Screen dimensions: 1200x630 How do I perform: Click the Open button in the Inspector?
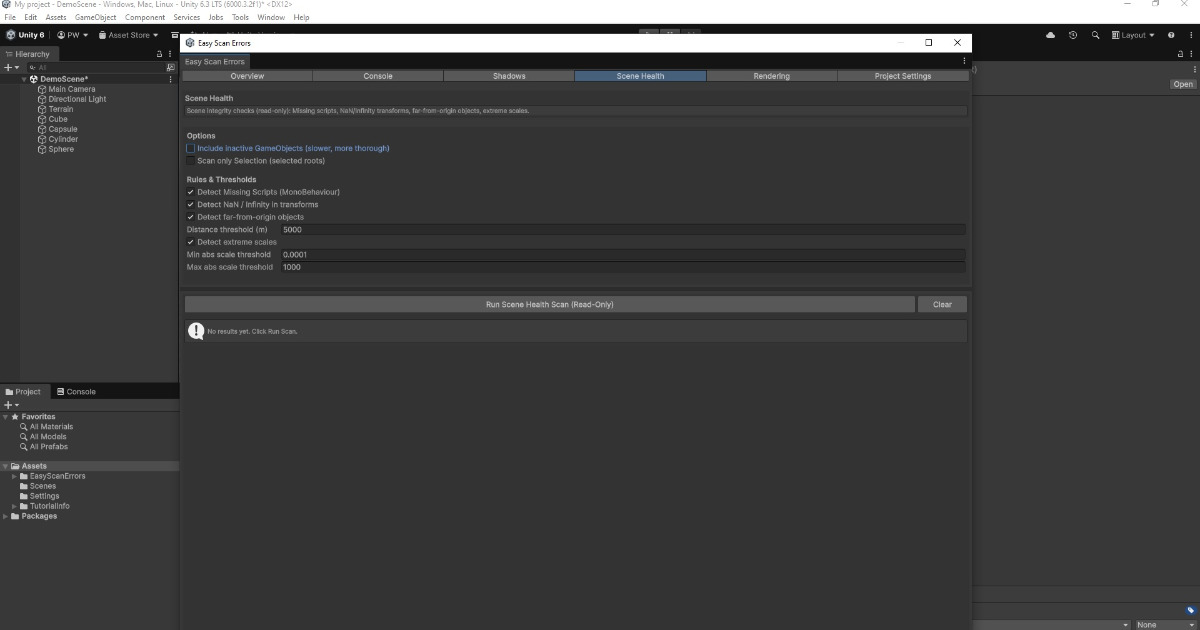[x=1183, y=84]
